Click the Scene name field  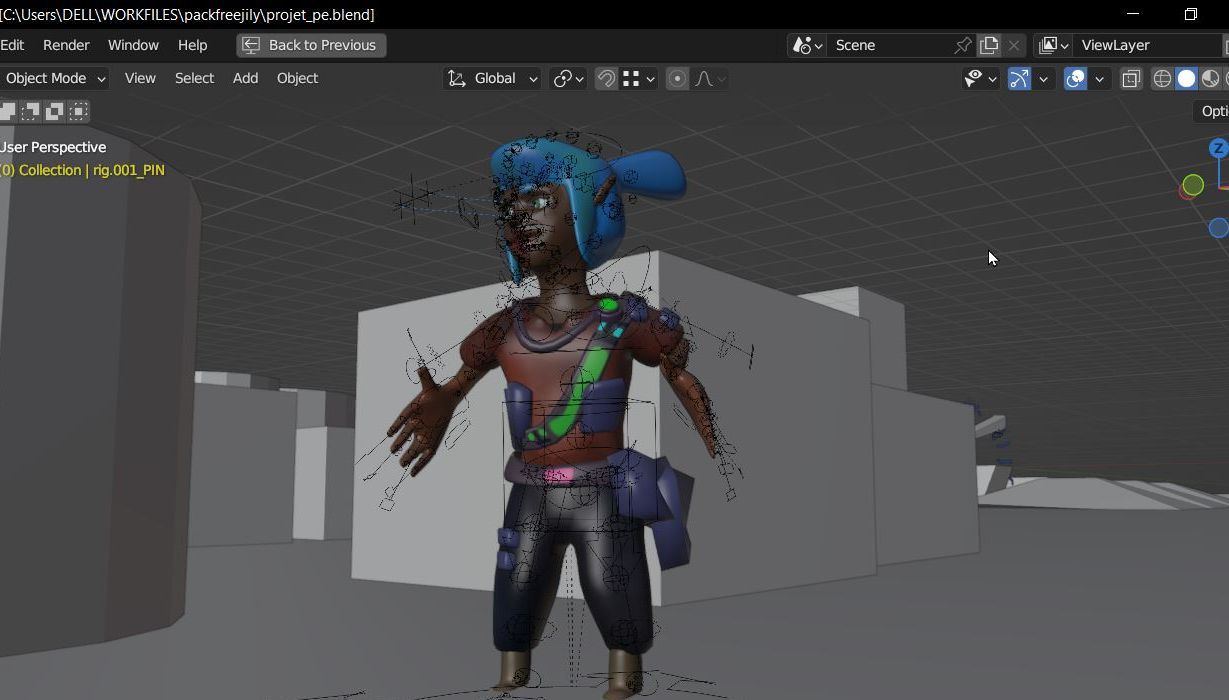[x=890, y=45]
